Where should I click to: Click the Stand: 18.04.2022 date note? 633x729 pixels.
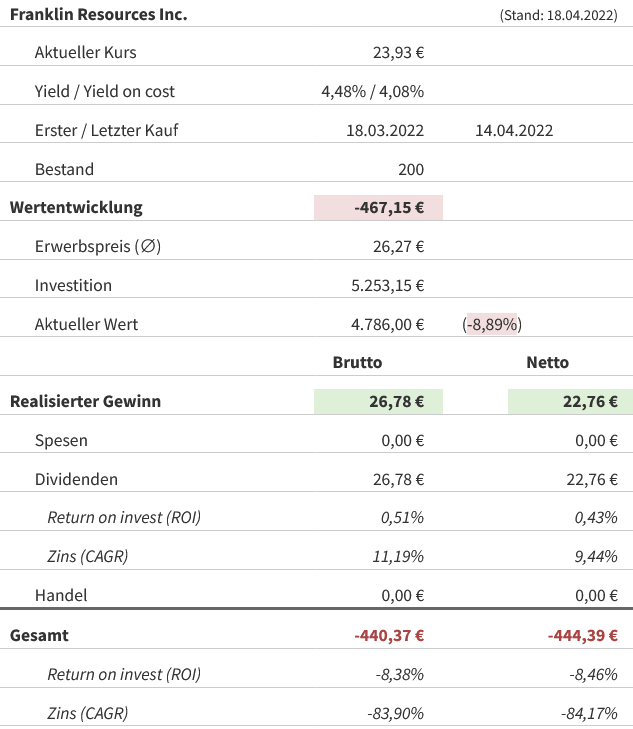pos(559,16)
